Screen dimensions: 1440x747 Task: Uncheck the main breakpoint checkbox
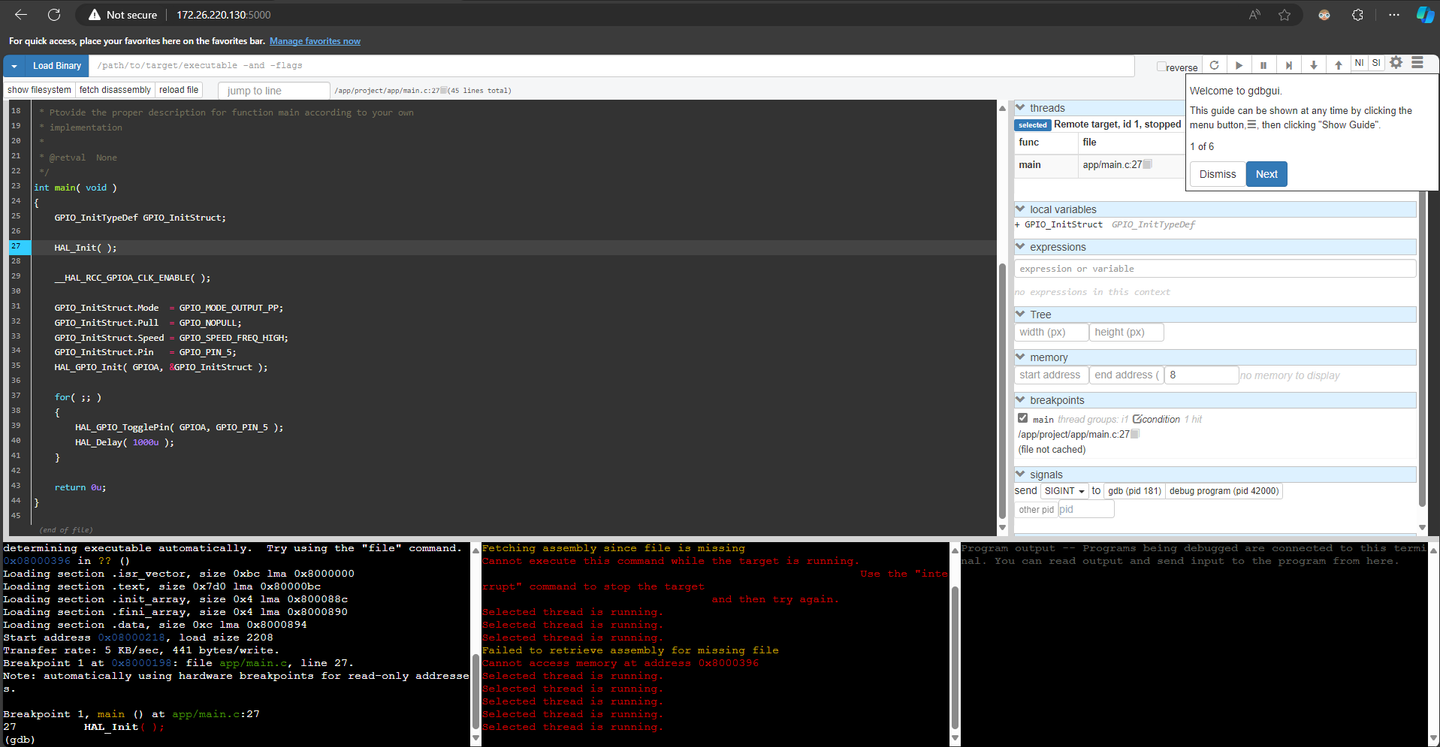(1022, 419)
